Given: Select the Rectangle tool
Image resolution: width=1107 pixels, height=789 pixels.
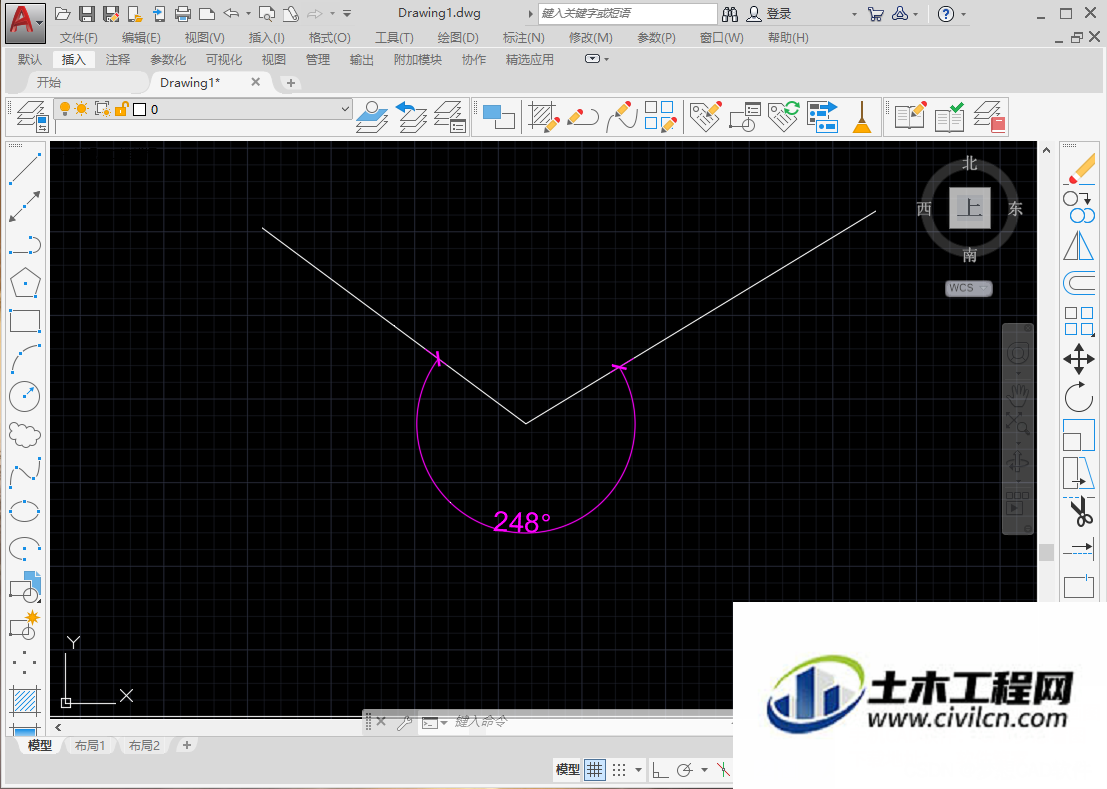Looking at the screenshot, I should 25,321.
